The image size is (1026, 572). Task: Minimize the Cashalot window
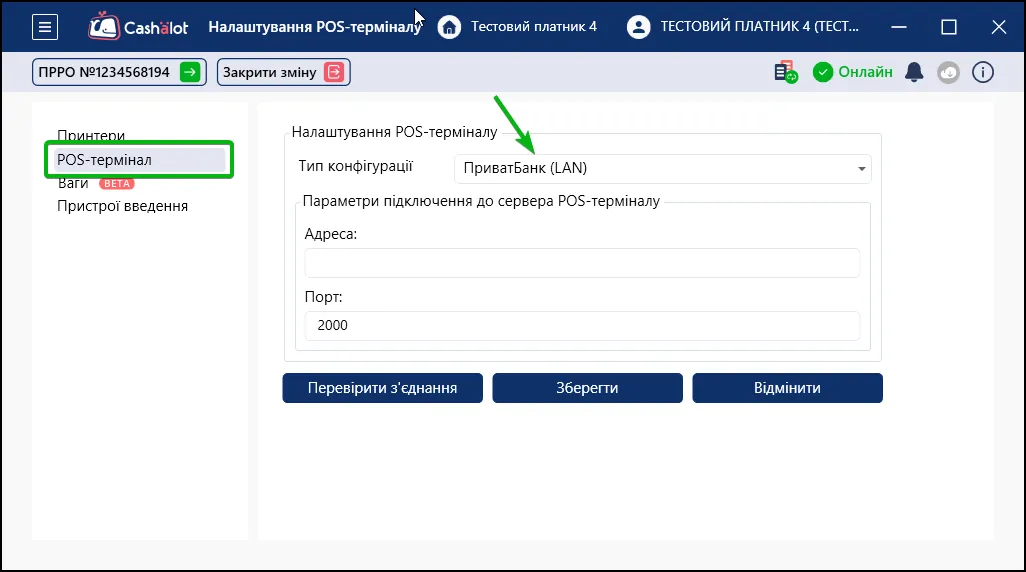899,27
